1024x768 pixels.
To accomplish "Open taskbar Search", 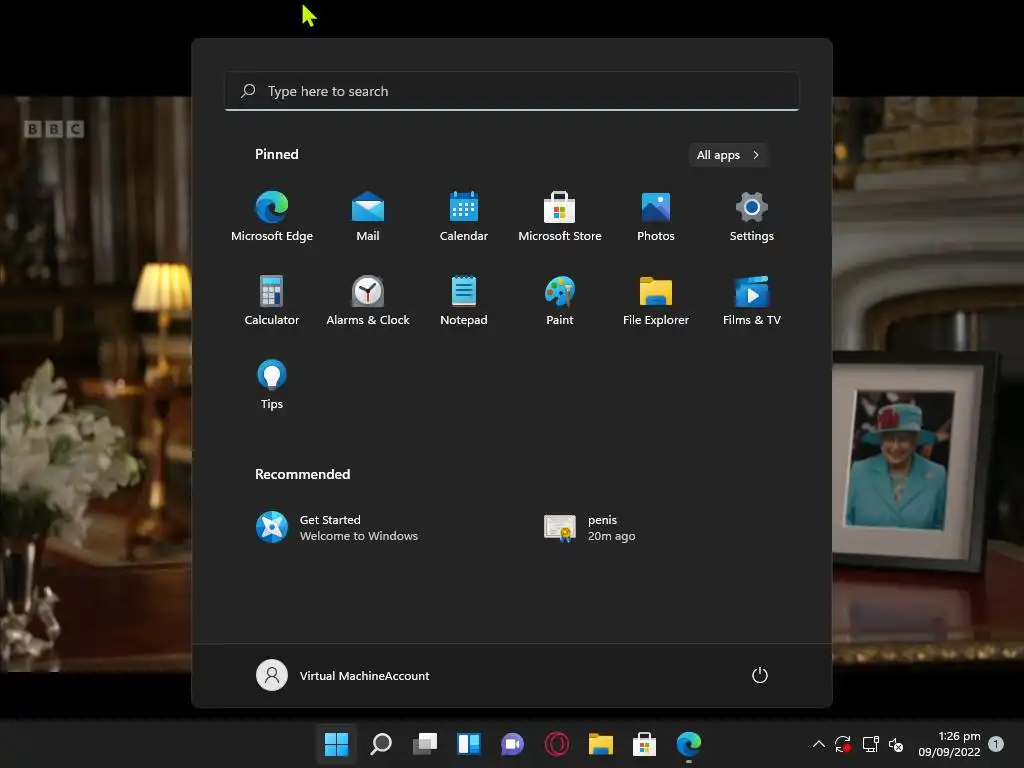I will [381, 744].
